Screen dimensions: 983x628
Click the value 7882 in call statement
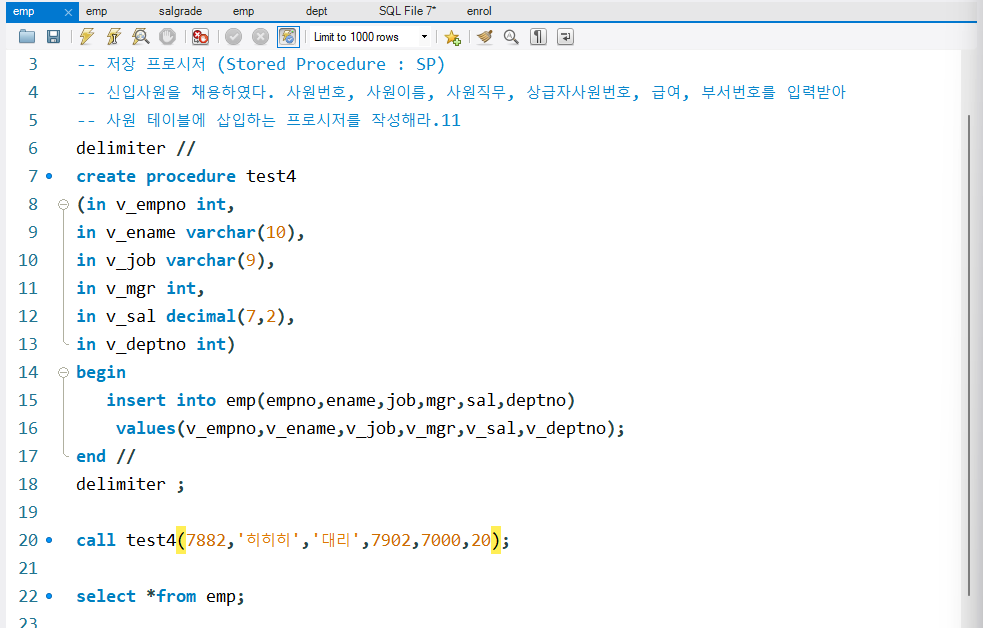pos(206,540)
